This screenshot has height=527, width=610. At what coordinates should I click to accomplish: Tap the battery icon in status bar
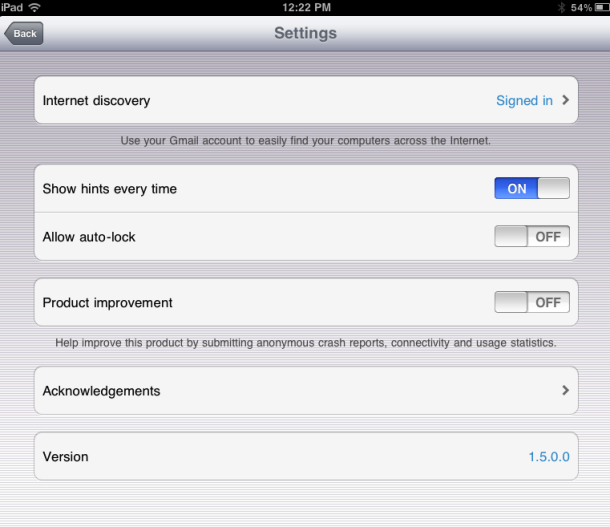pos(602,7)
